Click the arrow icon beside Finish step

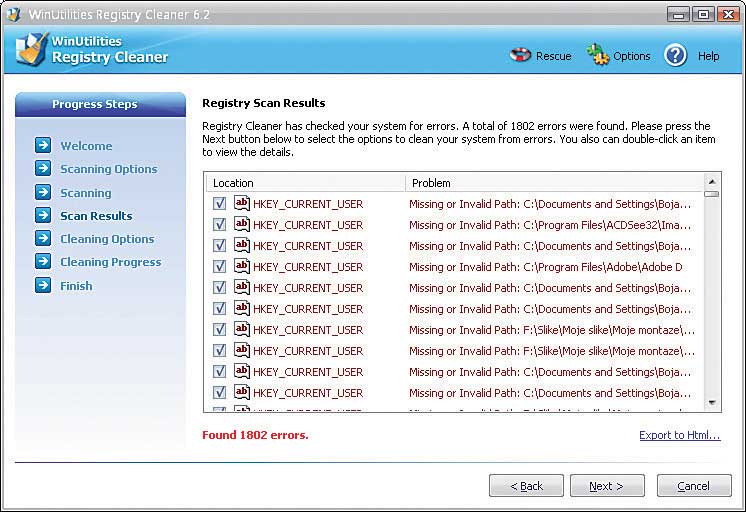(x=43, y=285)
